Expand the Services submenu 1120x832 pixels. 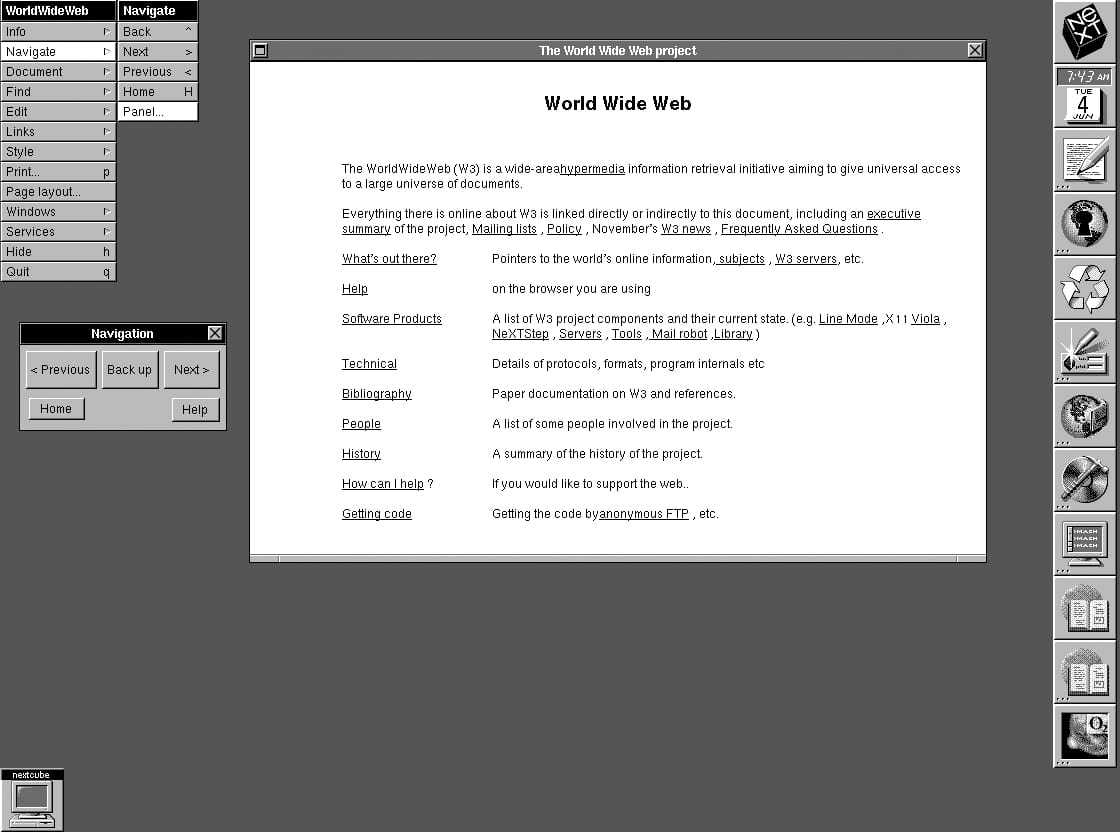58,231
